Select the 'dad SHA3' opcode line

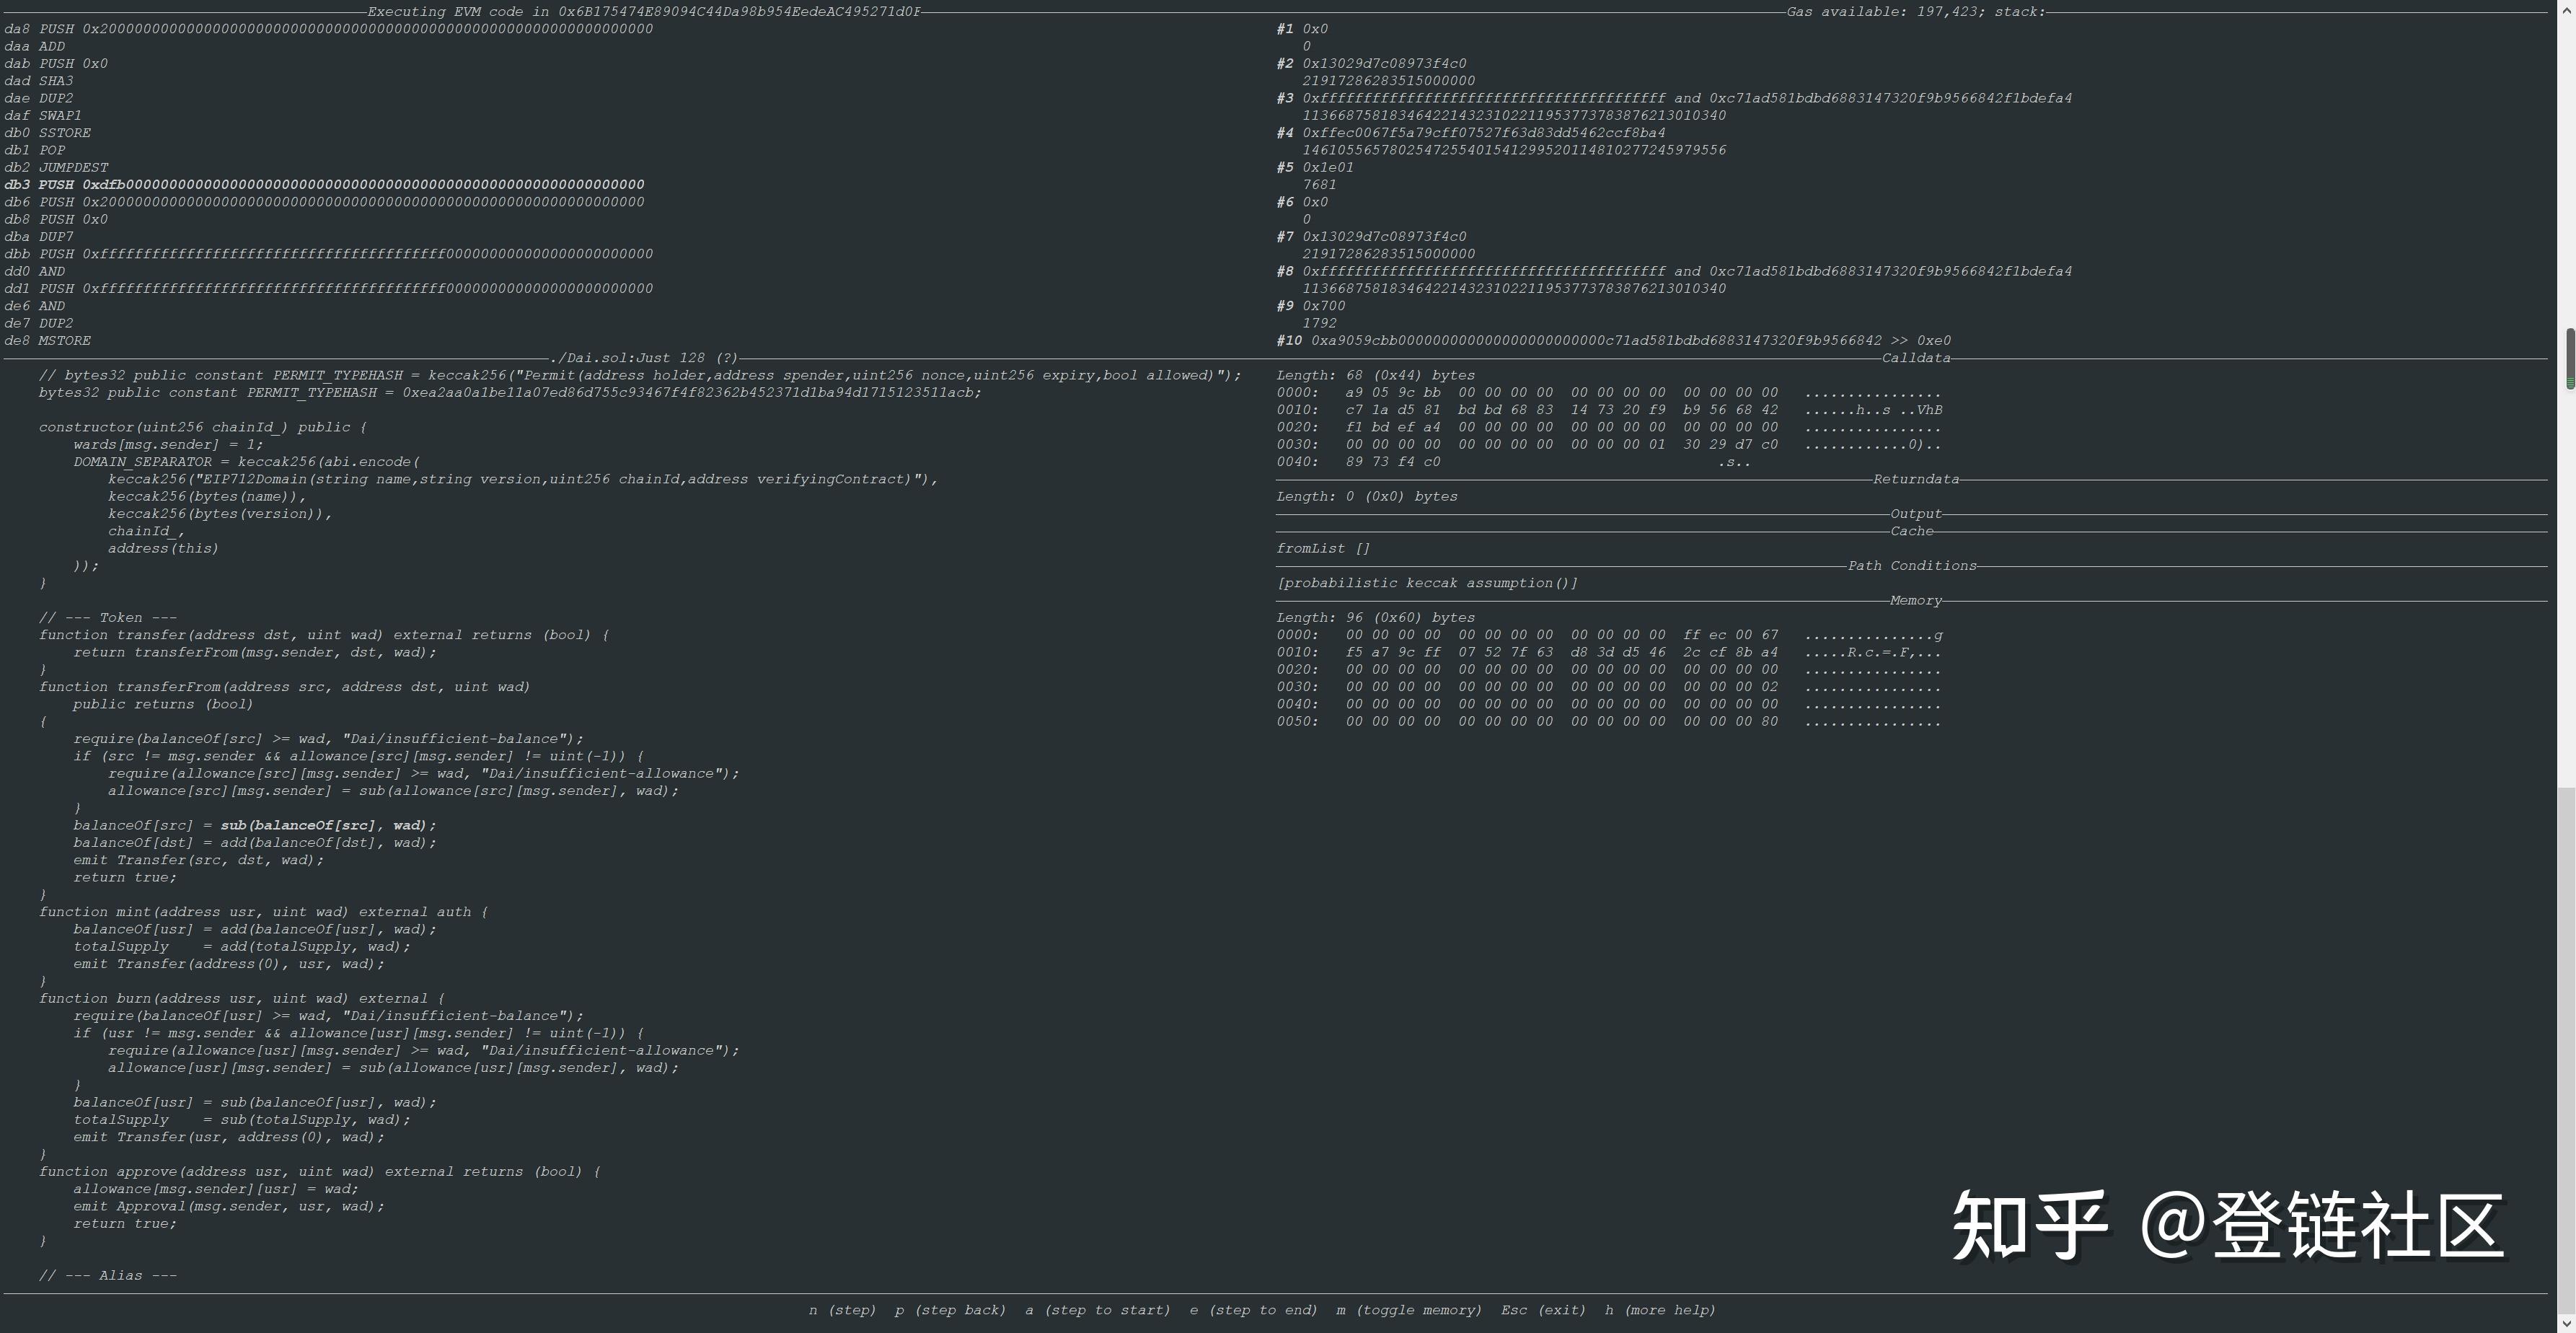click(39, 81)
